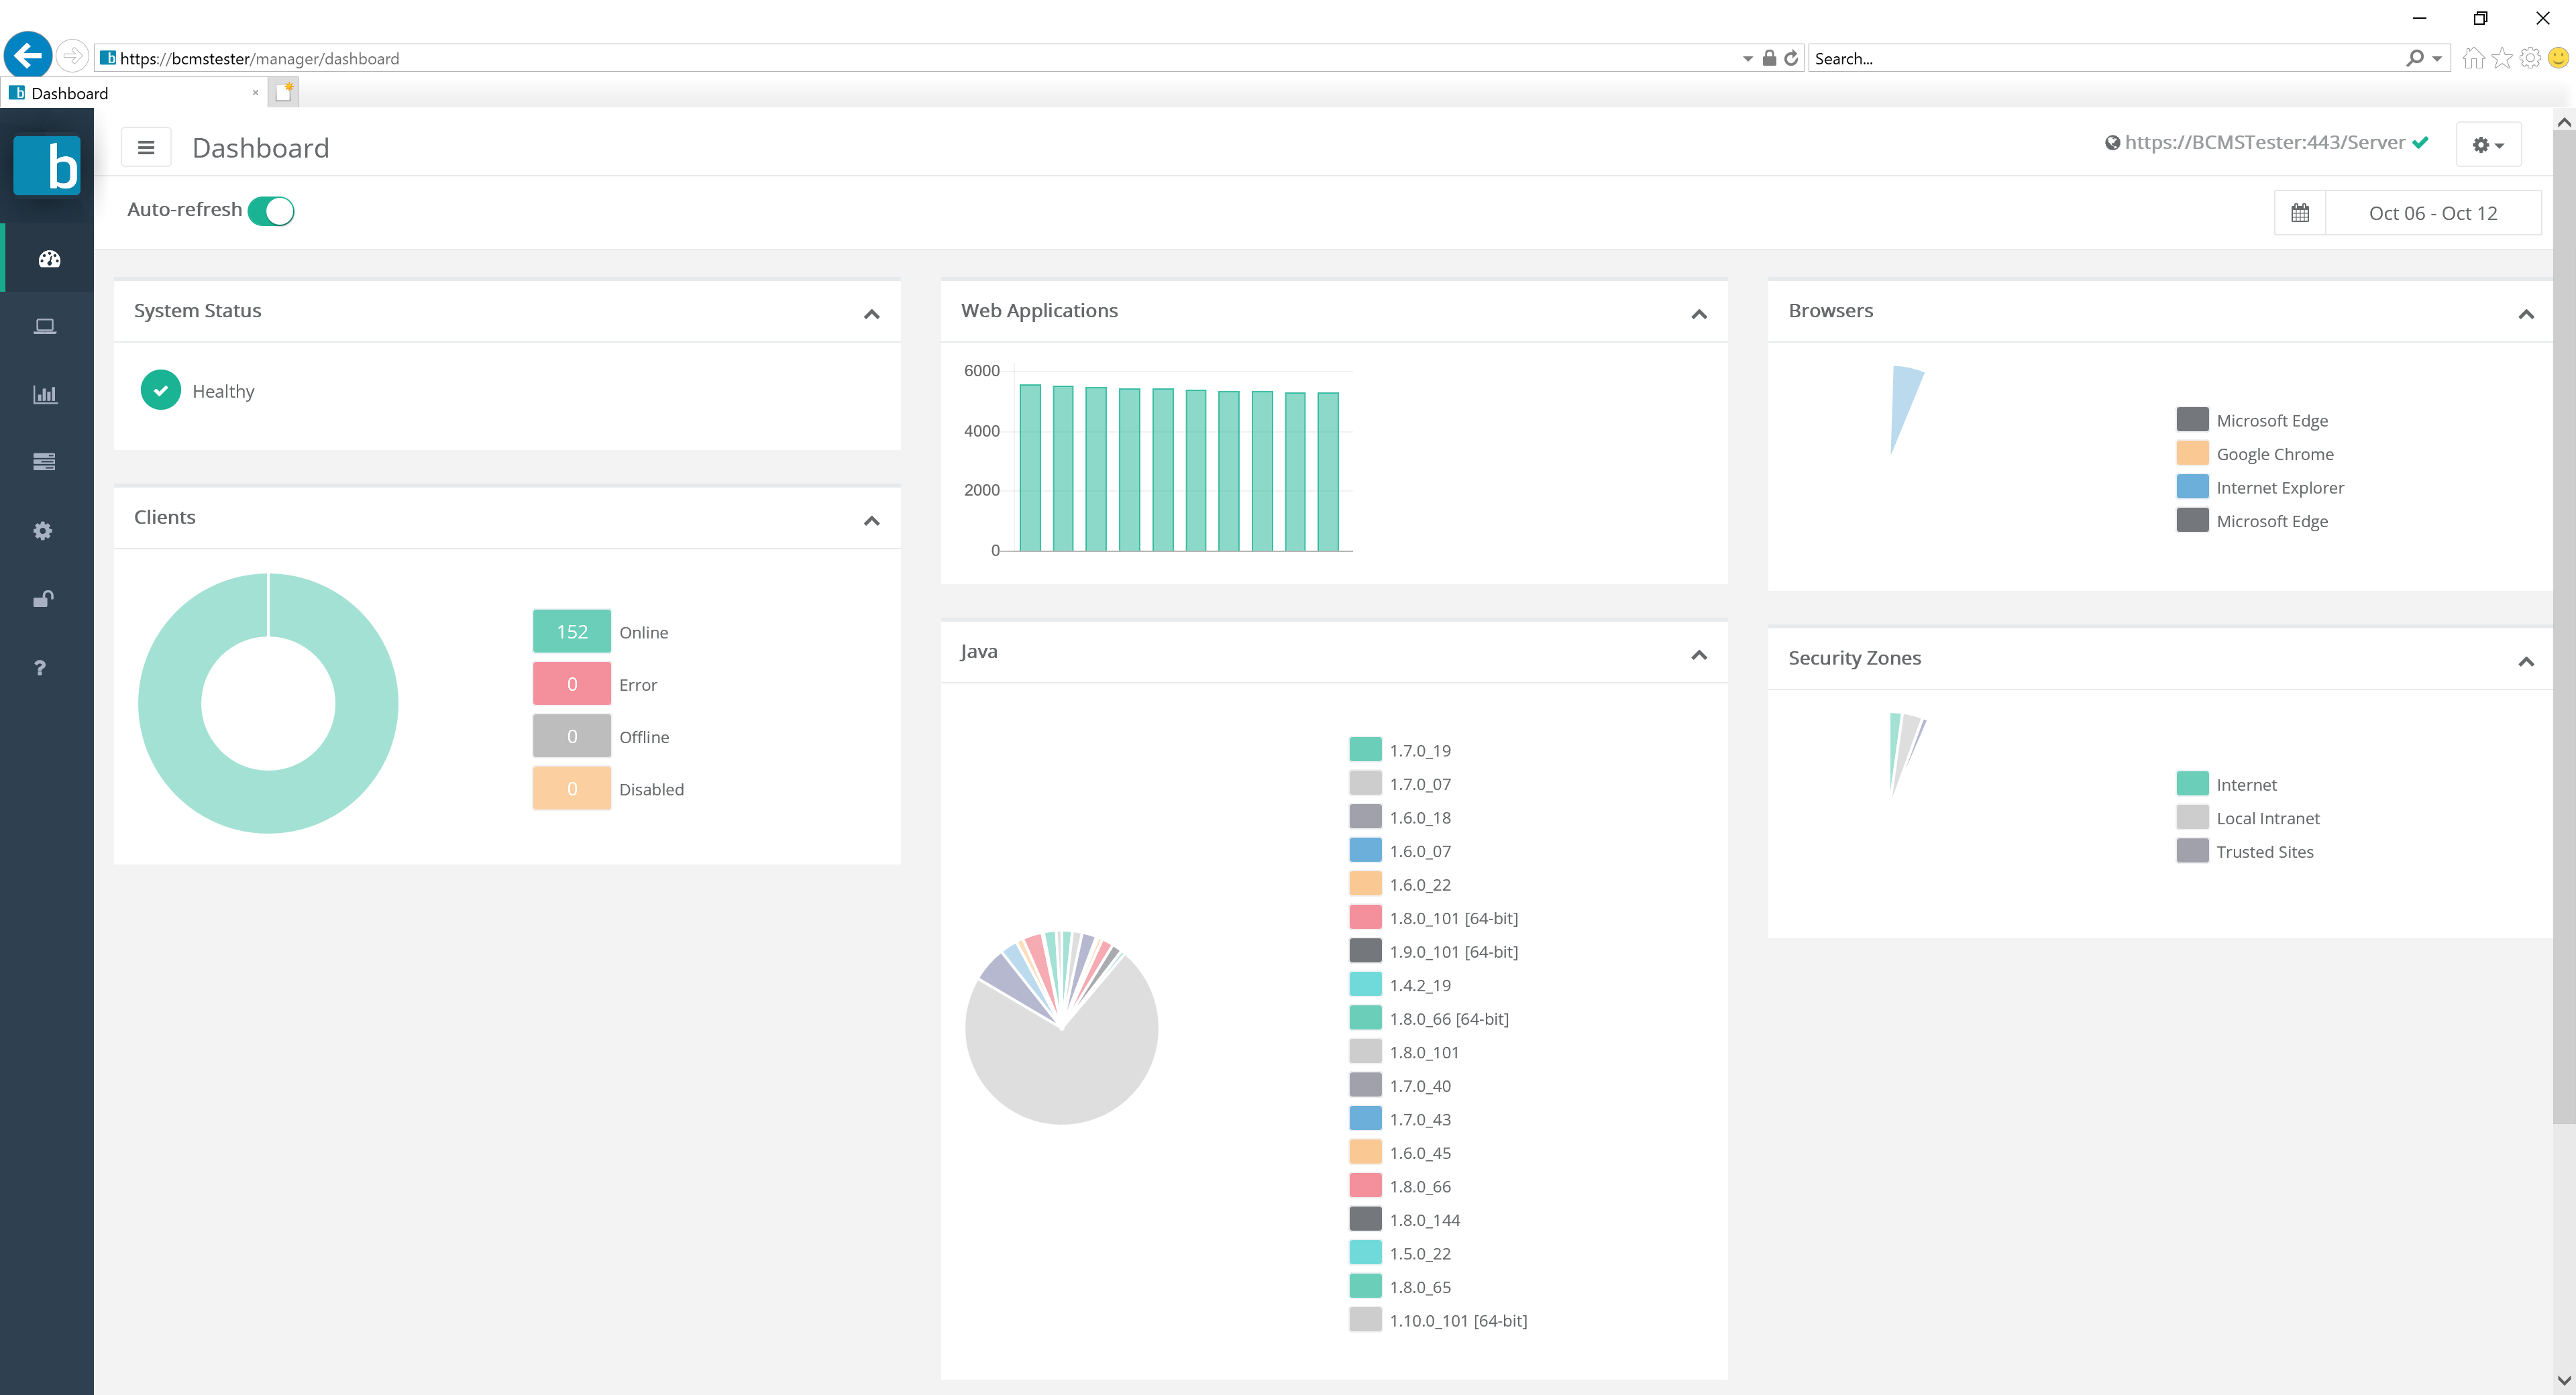Open the unlock padlock sidebar icon
Image resolution: width=2576 pixels, height=1395 pixels.
click(43, 598)
